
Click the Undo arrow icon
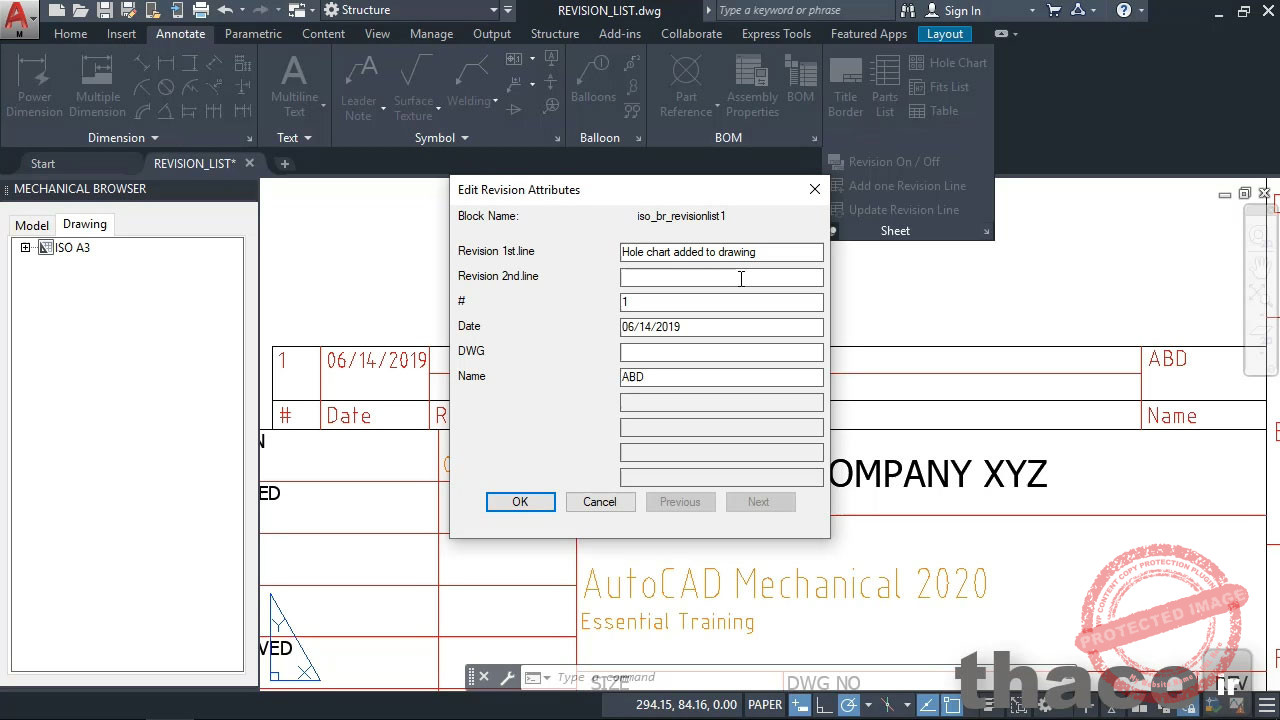pyautogui.click(x=225, y=10)
